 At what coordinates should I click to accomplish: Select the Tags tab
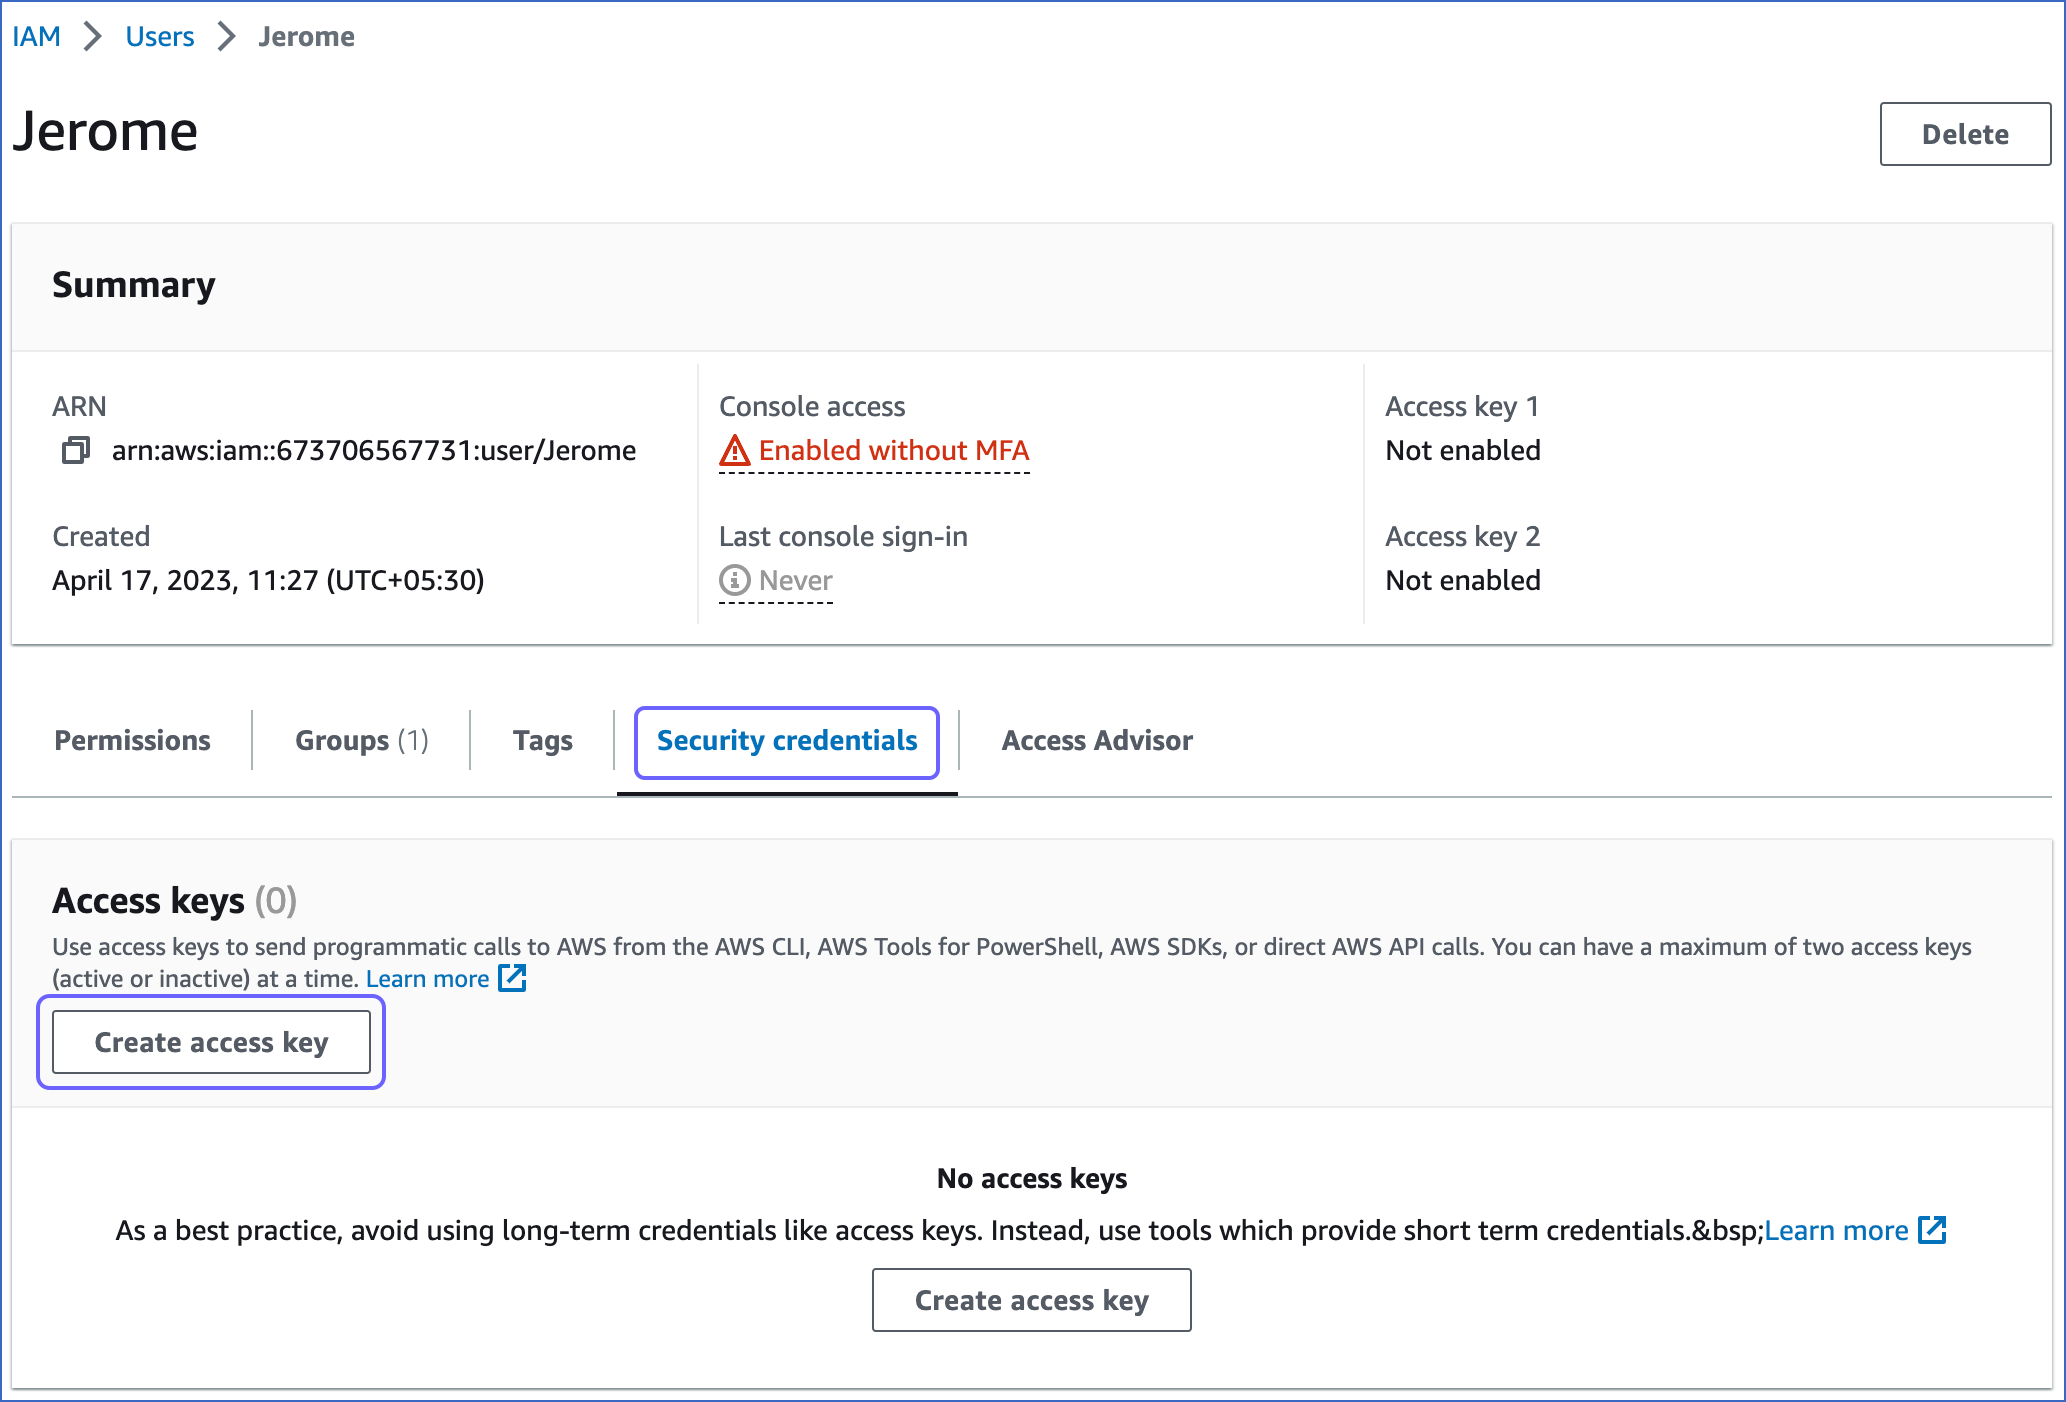(544, 739)
